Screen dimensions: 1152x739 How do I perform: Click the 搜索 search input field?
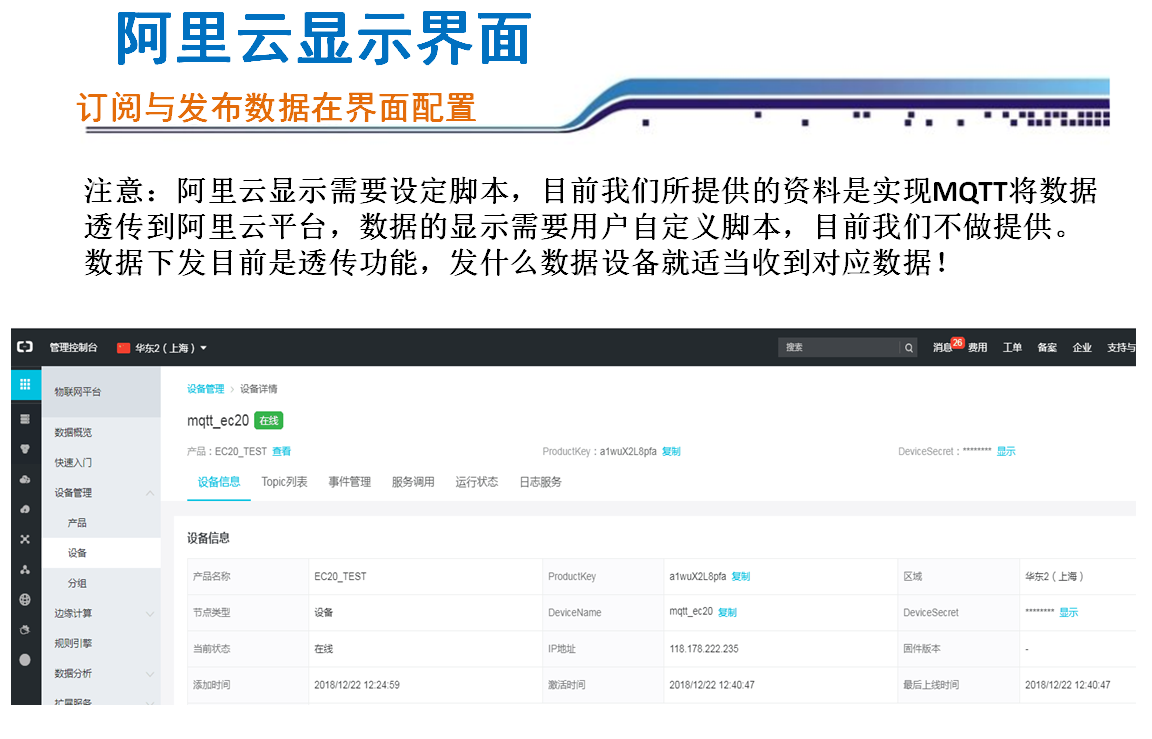839,347
